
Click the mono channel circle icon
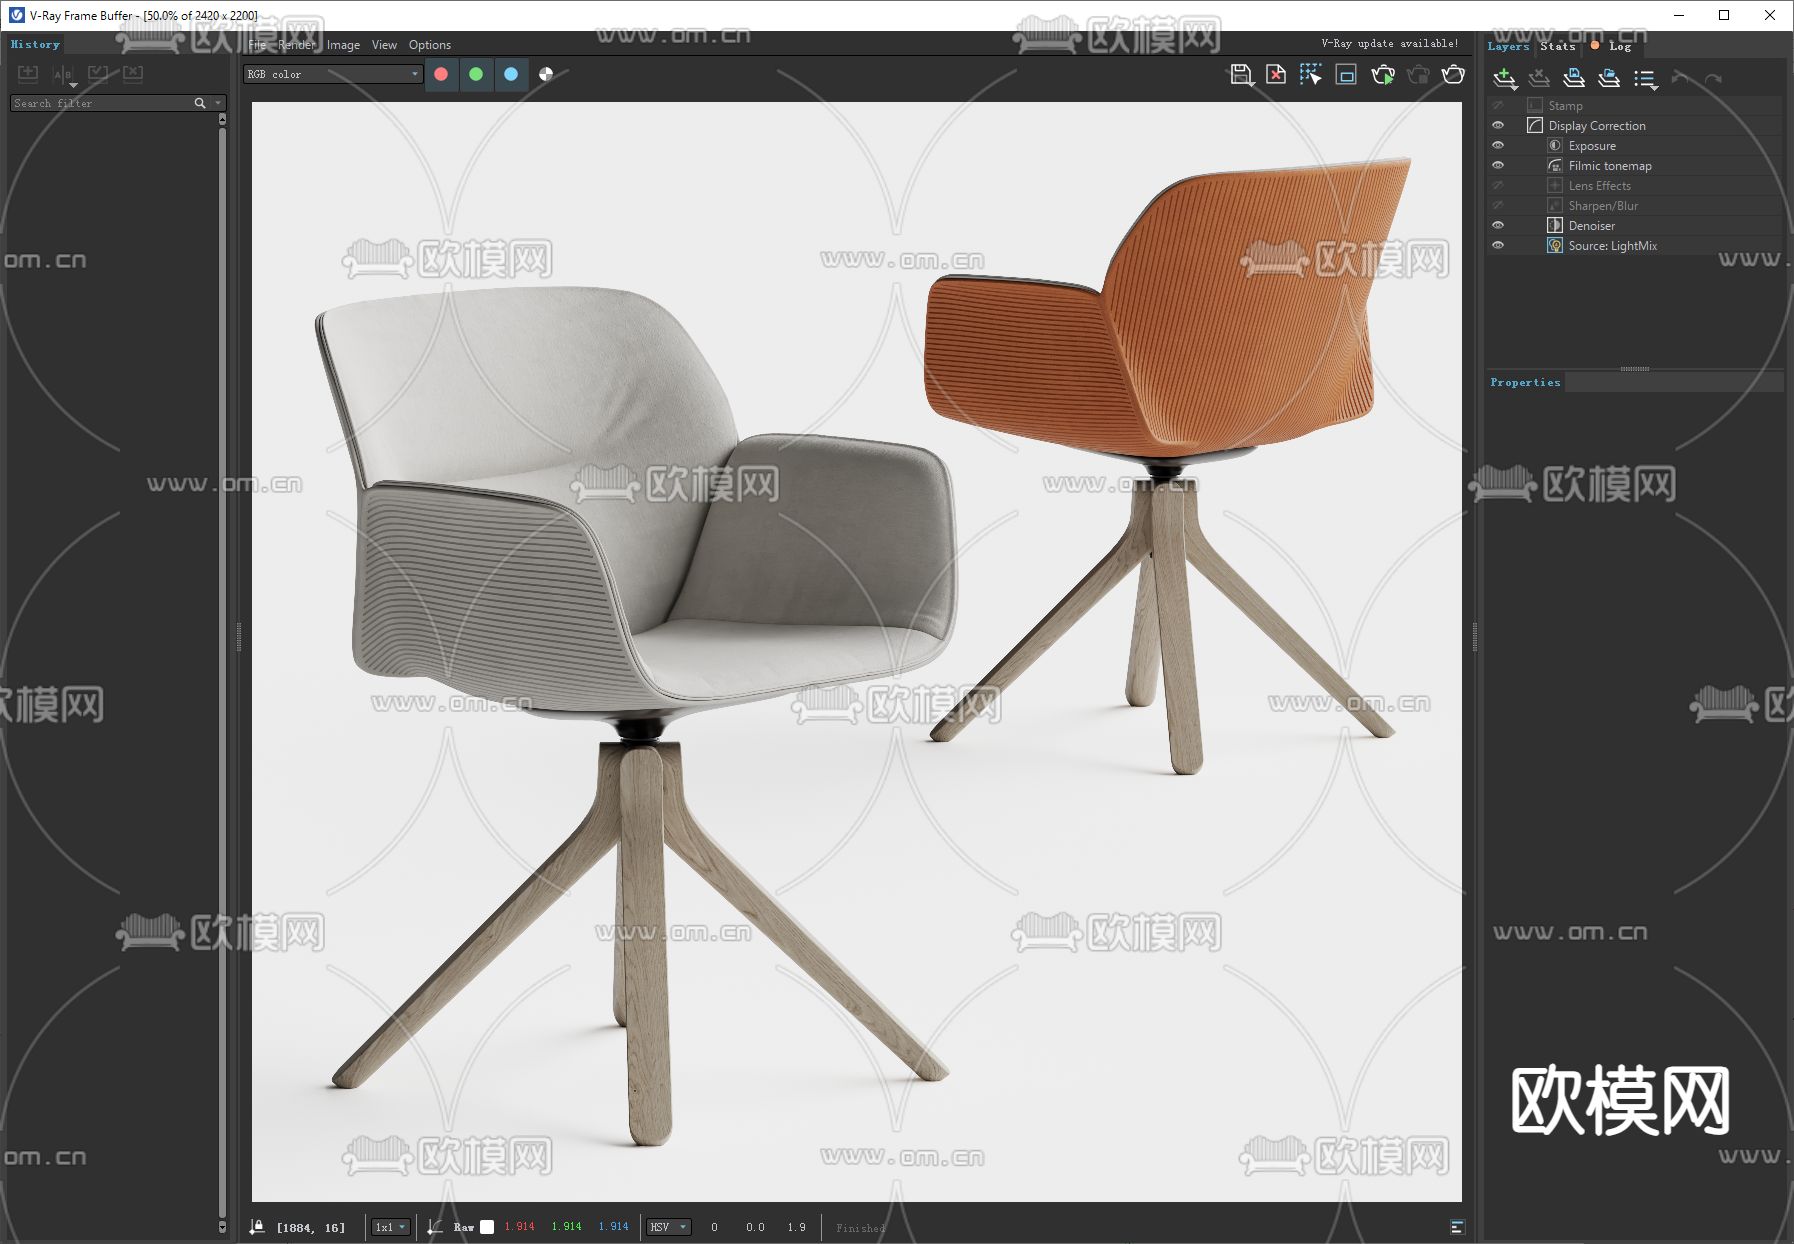tap(546, 74)
